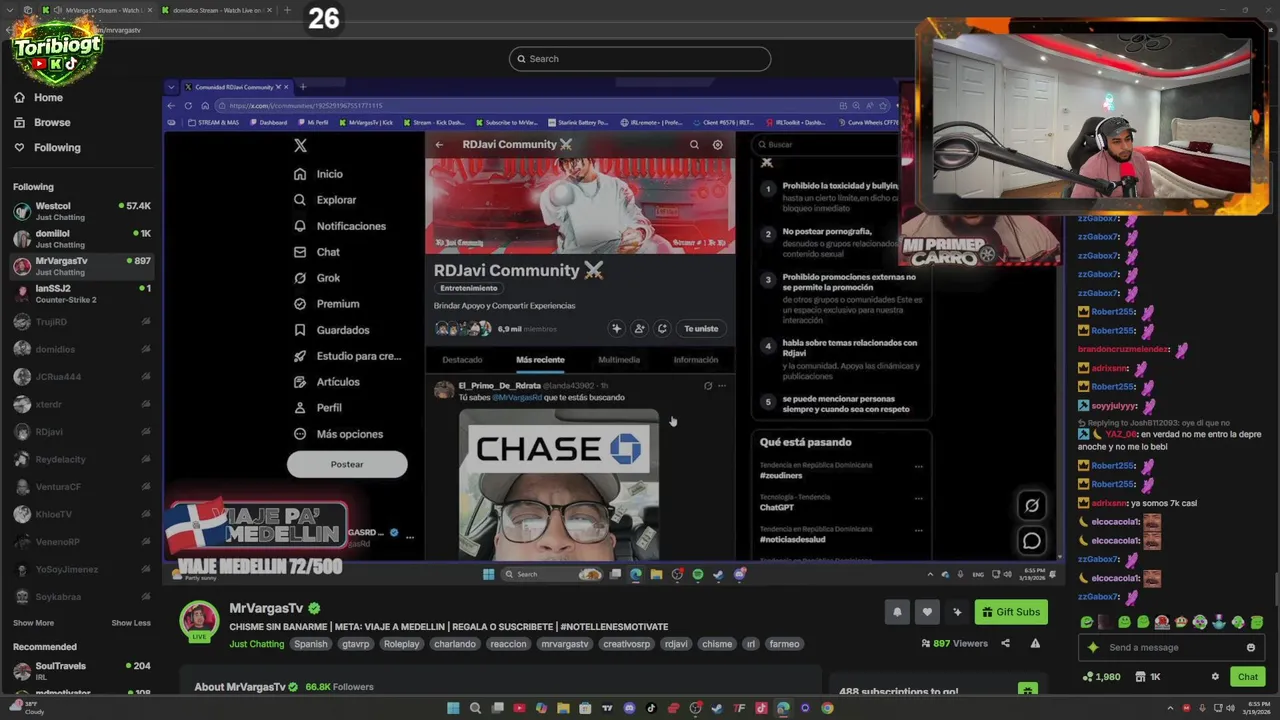The height and width of the screenshot is (720, 1280).
Task: Open Más opciones in streamed X sidebar
Action: coord(338,434)
